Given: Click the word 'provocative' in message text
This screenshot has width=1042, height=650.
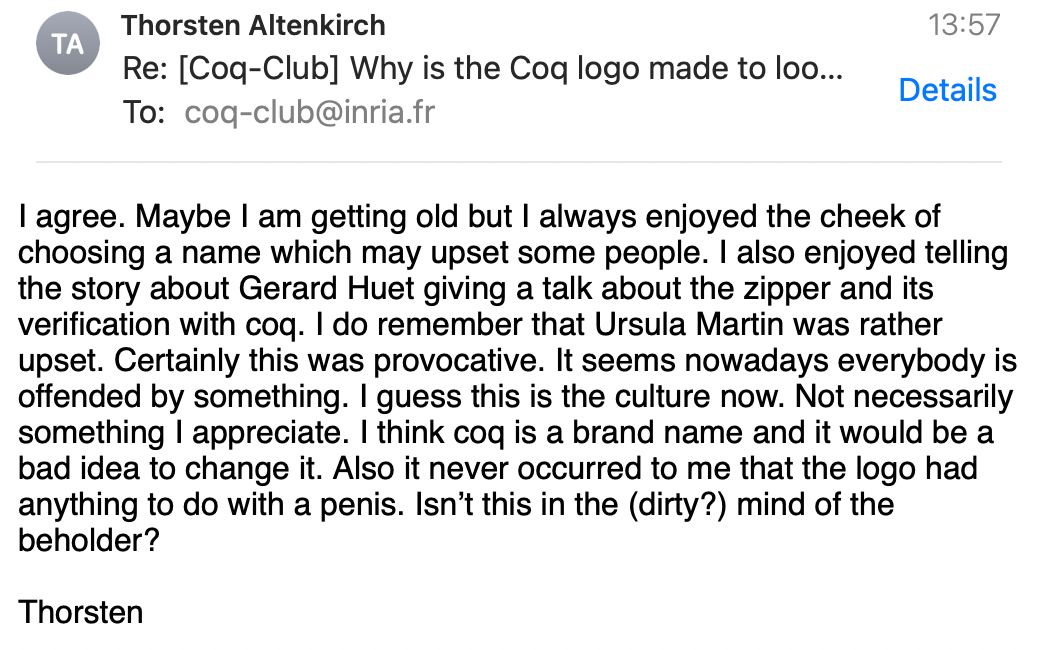Looking at the screenshot, I should tap(455, 361).
